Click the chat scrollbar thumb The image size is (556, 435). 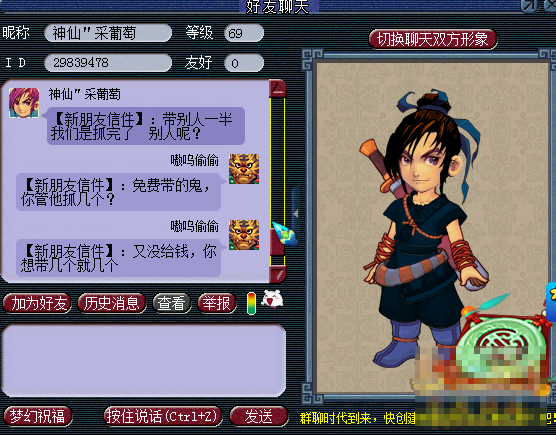point(277,242)
